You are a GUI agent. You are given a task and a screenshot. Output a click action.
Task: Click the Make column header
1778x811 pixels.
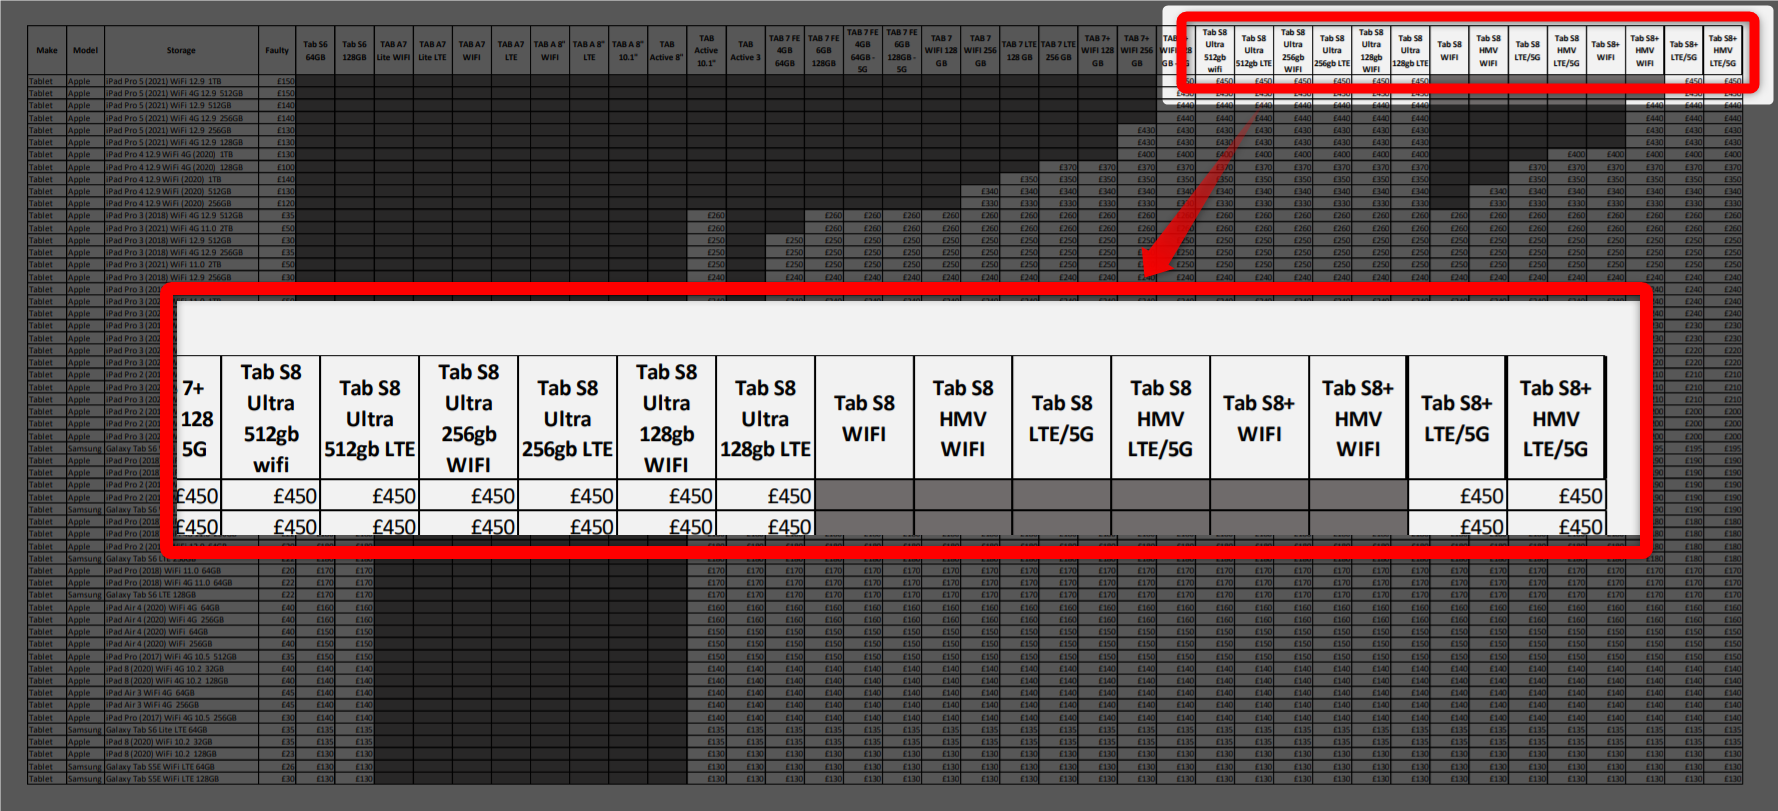point(47,51)
